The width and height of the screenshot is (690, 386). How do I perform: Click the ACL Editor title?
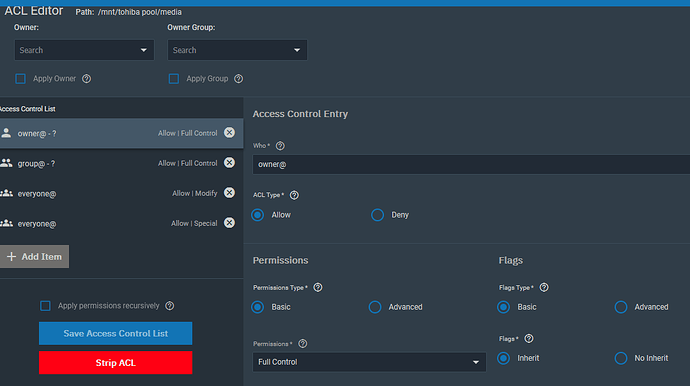[34, 11]
